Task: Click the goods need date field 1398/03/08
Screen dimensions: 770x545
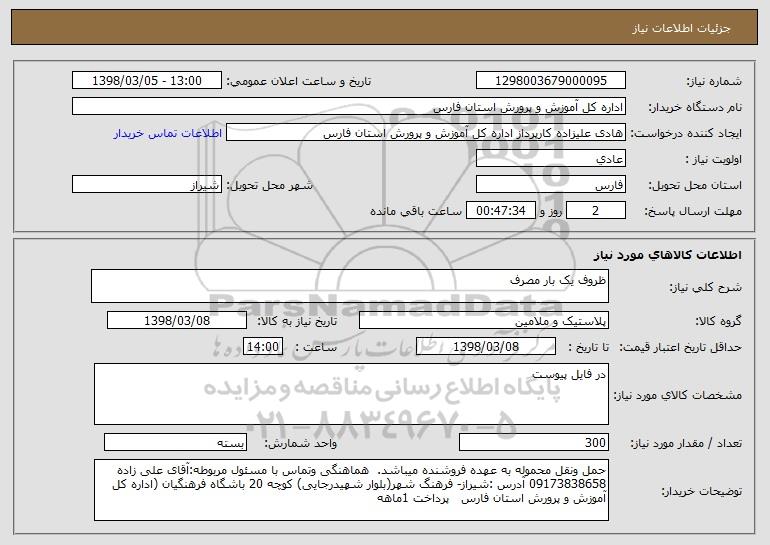Action: pyautogui.click(x=177, y=320)
